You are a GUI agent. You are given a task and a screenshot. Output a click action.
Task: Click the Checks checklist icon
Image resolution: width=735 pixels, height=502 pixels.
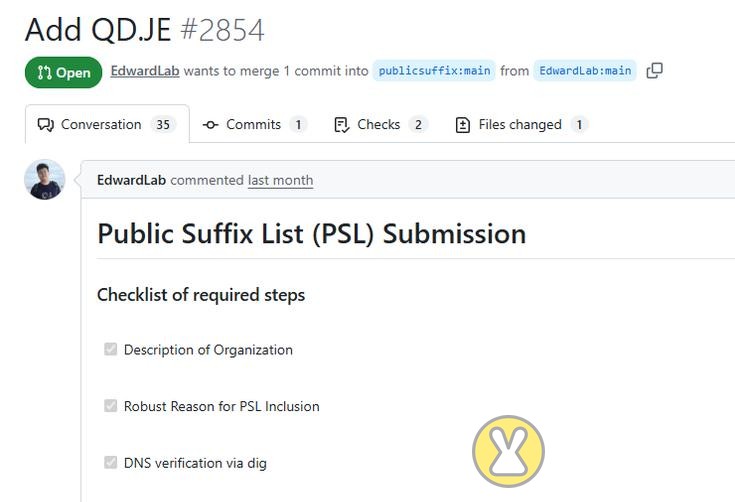tap(341, 125)
